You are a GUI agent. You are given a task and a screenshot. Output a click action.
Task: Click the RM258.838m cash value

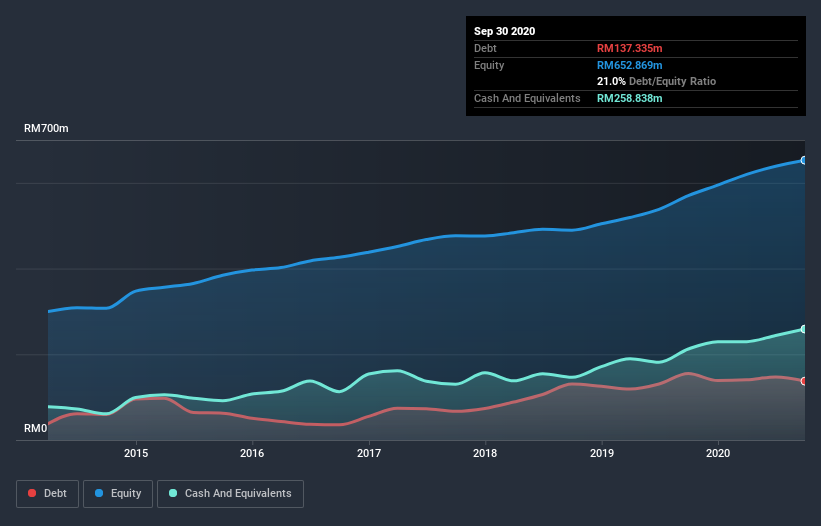point(629,98)
